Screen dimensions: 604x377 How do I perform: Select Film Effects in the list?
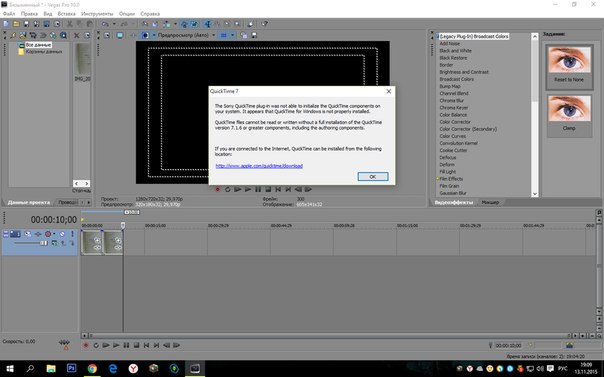coord(451,179)
